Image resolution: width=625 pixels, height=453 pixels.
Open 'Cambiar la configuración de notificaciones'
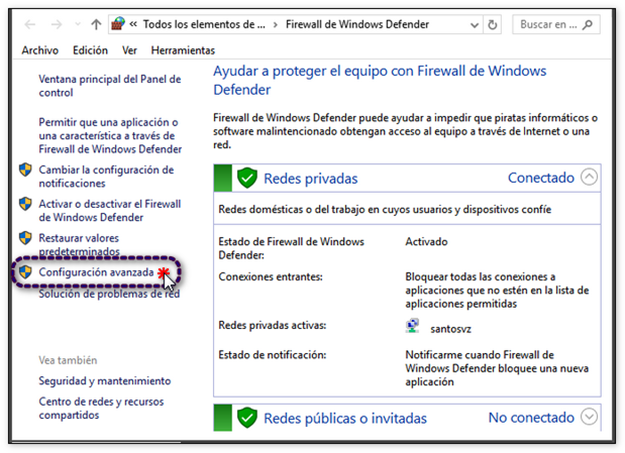click(106, 176)
